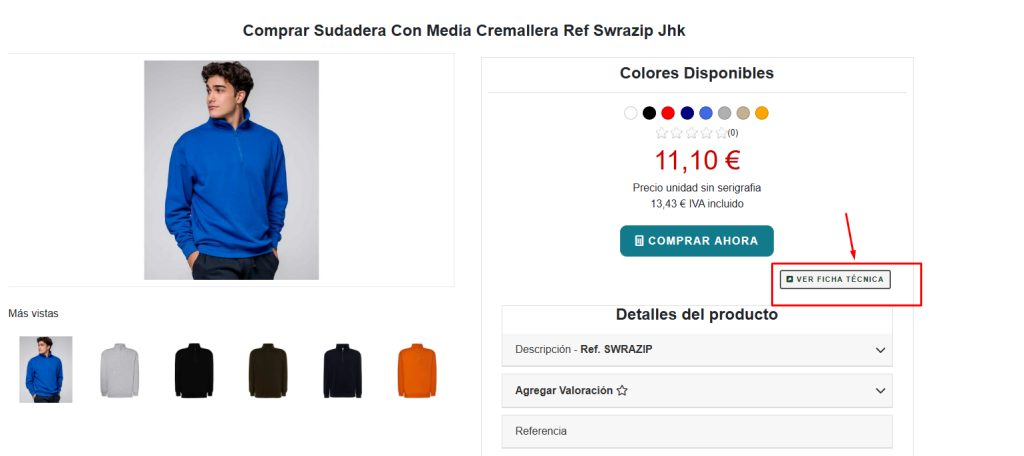Image resolution: width=1024 pixels, height=456 pixels.
Task: View the grey sweatshirt thumbnail
Action: pyautogui.click(x=120, y=370)
